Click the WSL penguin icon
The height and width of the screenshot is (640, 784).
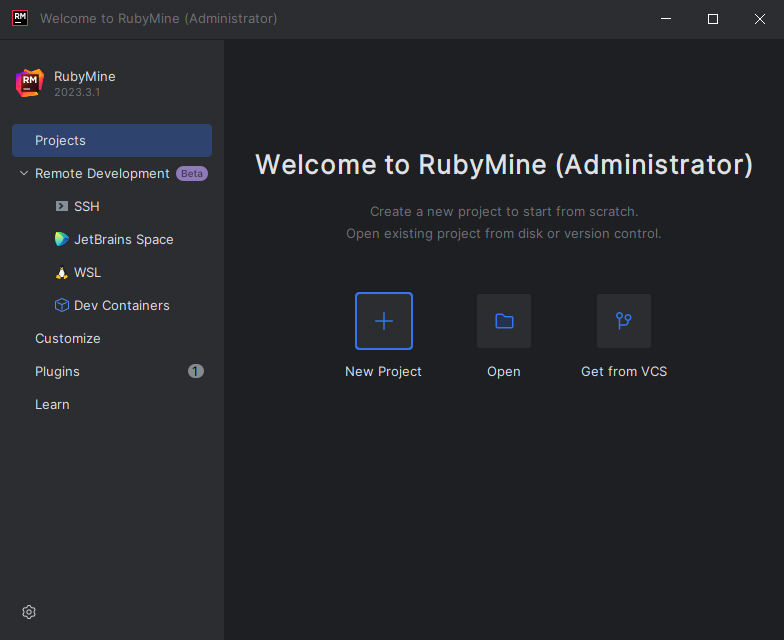pos(62,273)
